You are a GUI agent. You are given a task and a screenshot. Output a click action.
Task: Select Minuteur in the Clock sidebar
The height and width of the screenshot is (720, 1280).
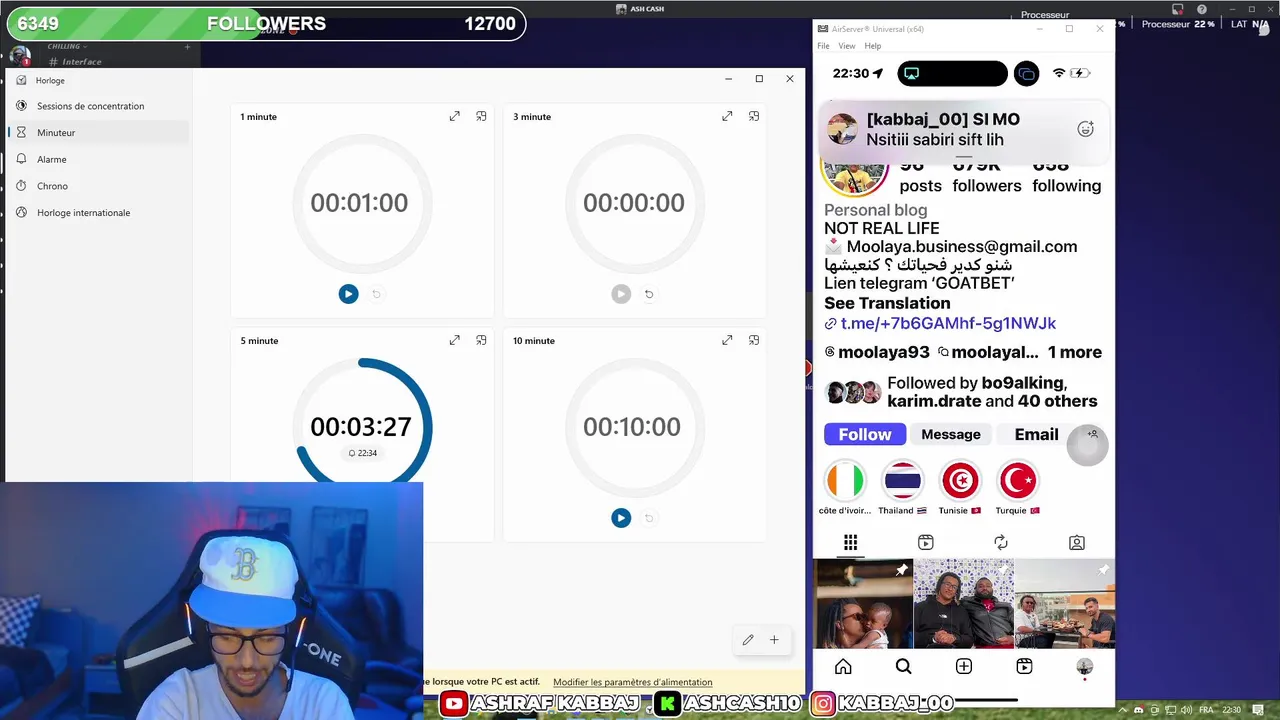point(97,132)
